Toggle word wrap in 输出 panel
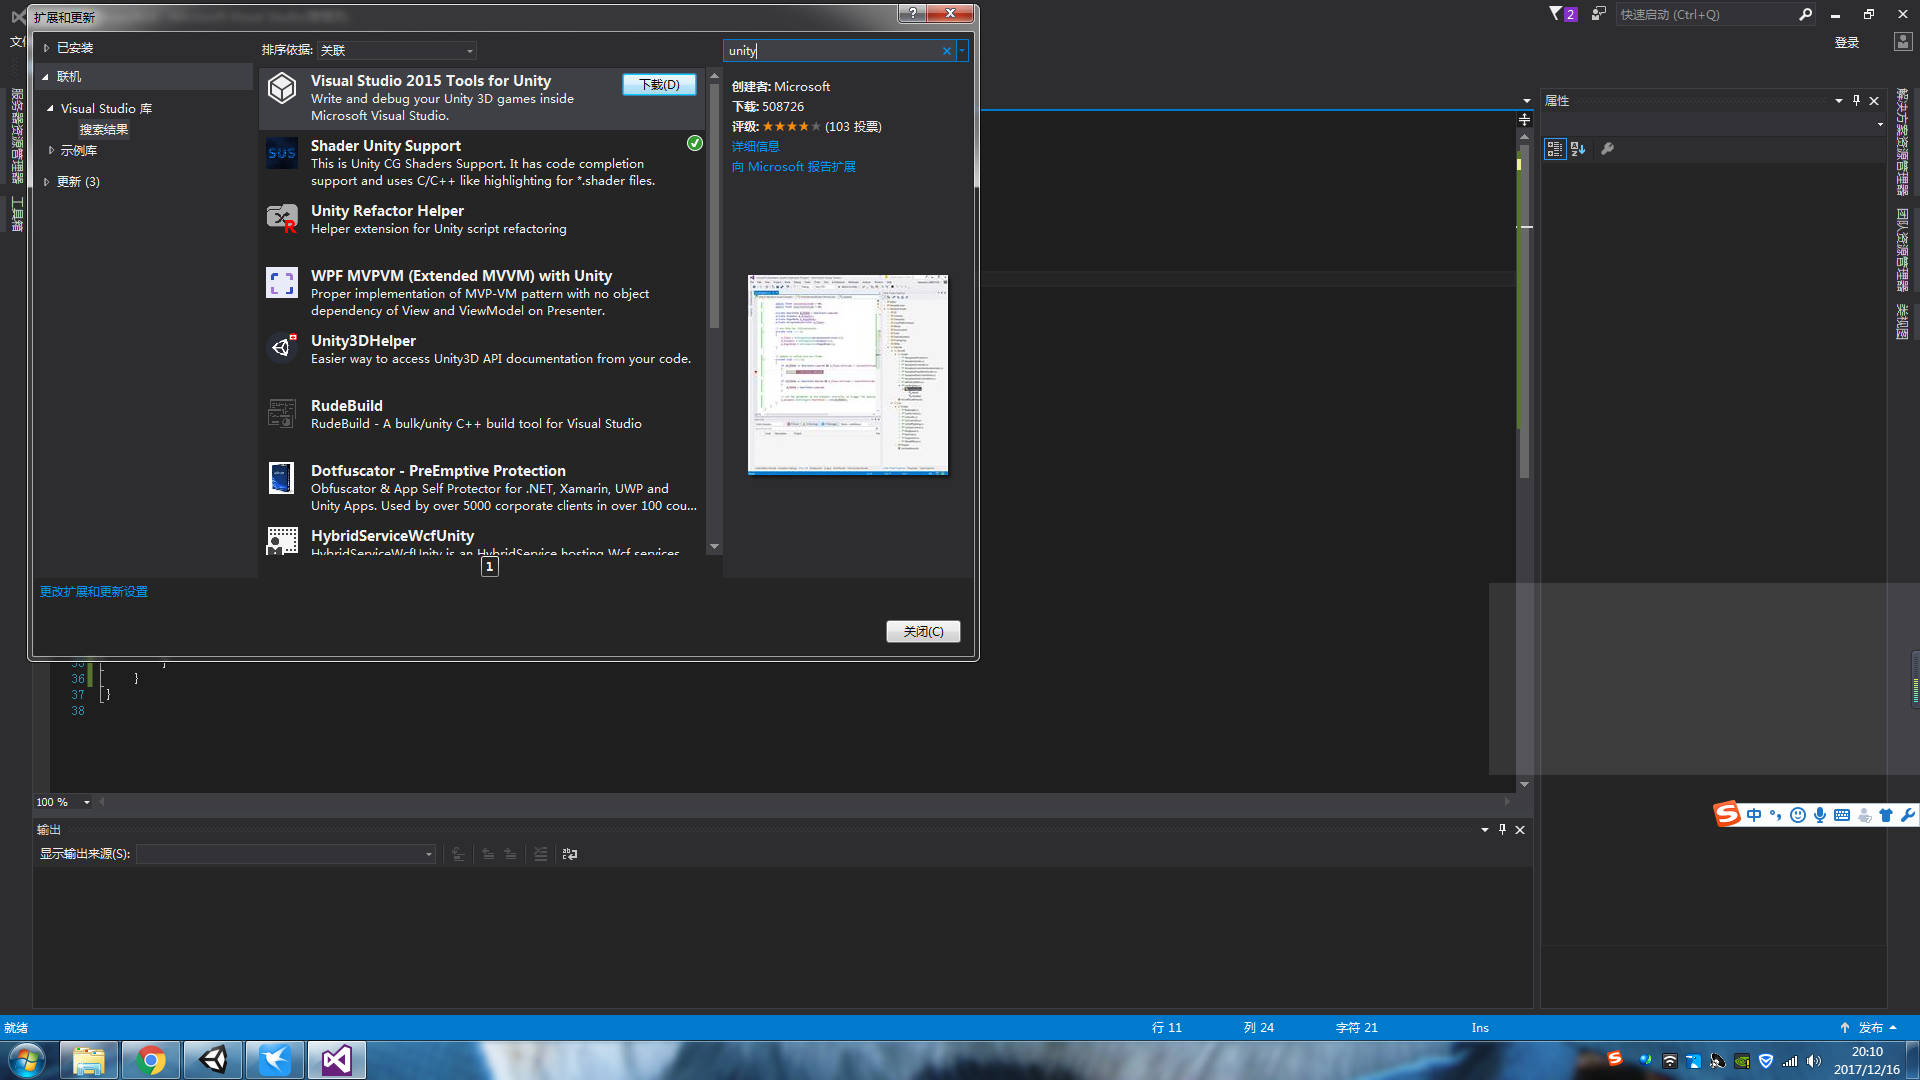The height and width of the screenshot is (1080, 1920). (570, 854)
